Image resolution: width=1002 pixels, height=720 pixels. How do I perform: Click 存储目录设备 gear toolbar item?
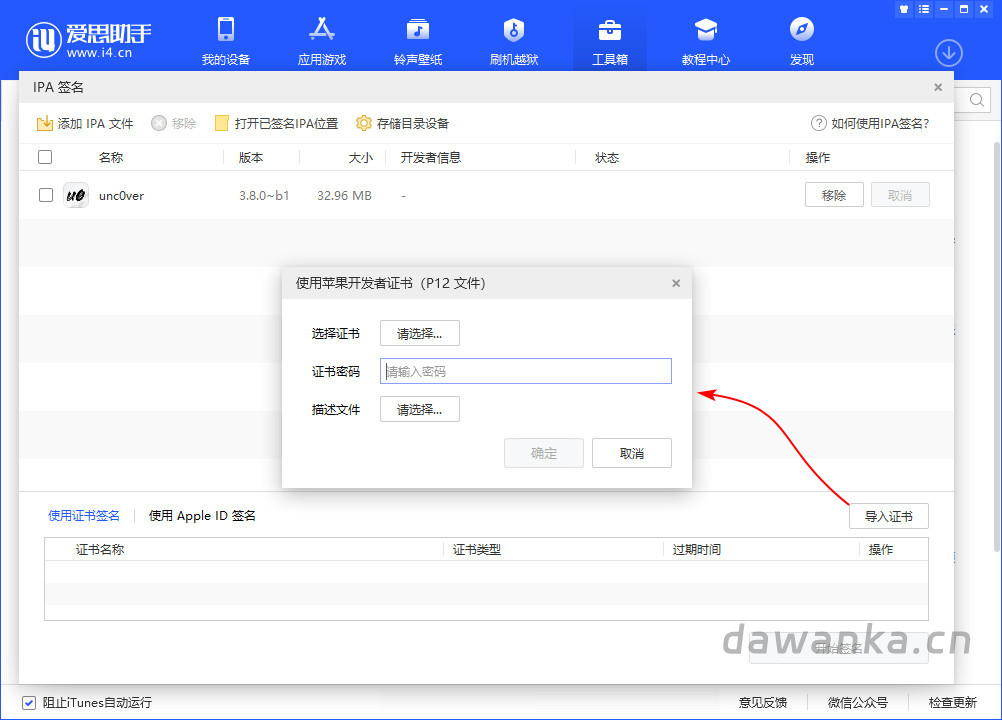click(403, 123)
